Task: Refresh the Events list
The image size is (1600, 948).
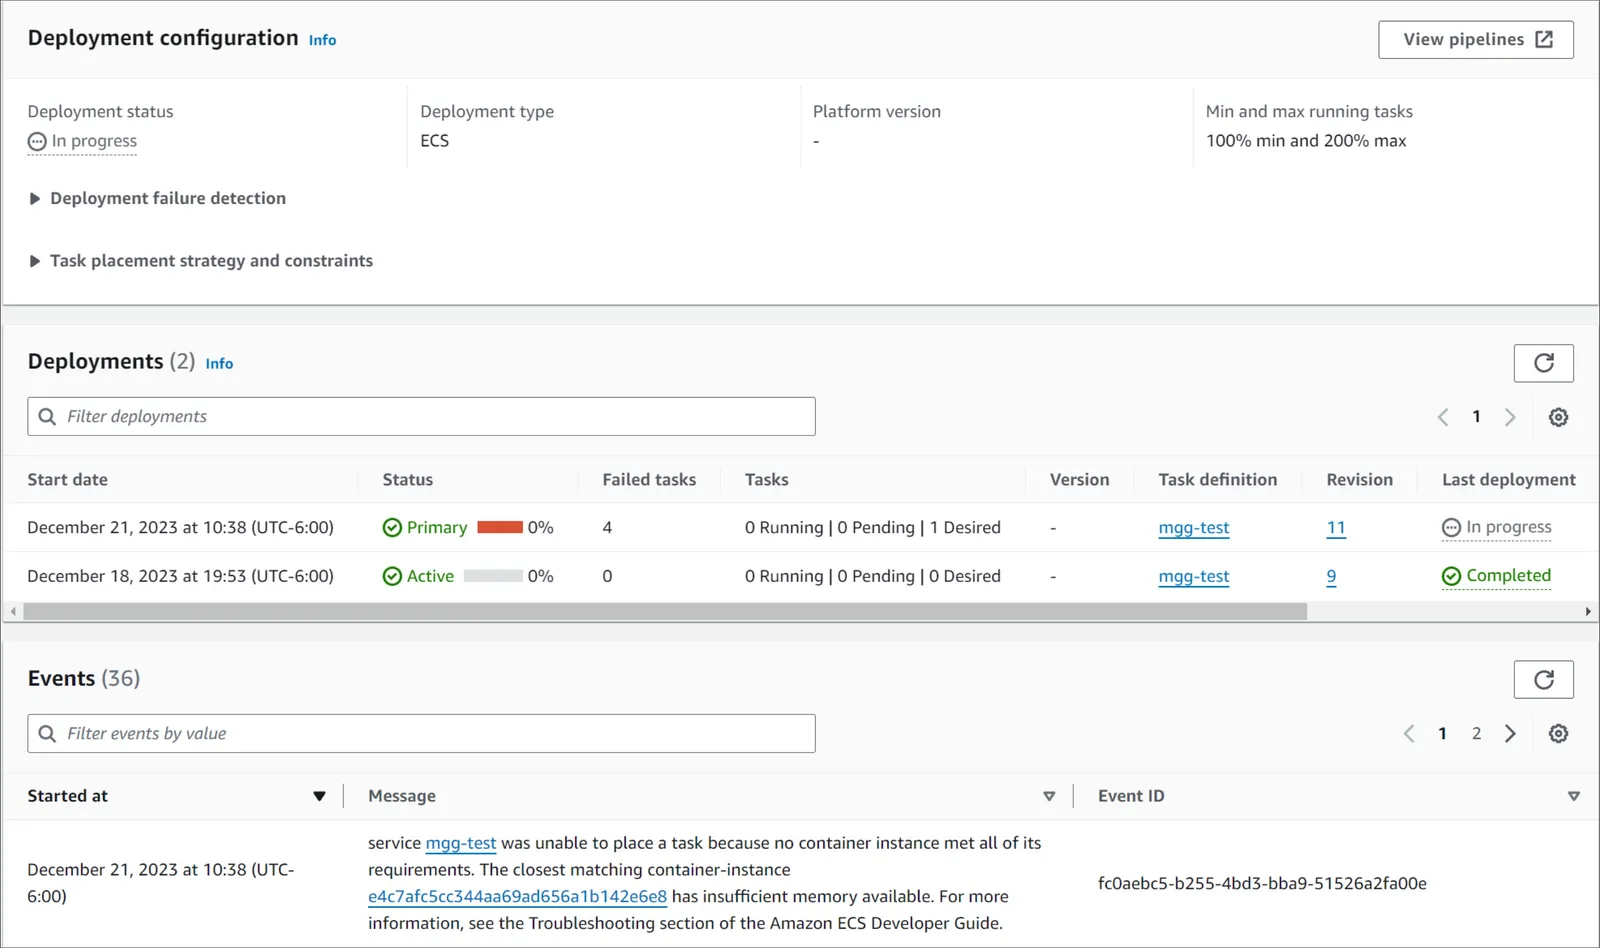Action: tap(1543, 680)
